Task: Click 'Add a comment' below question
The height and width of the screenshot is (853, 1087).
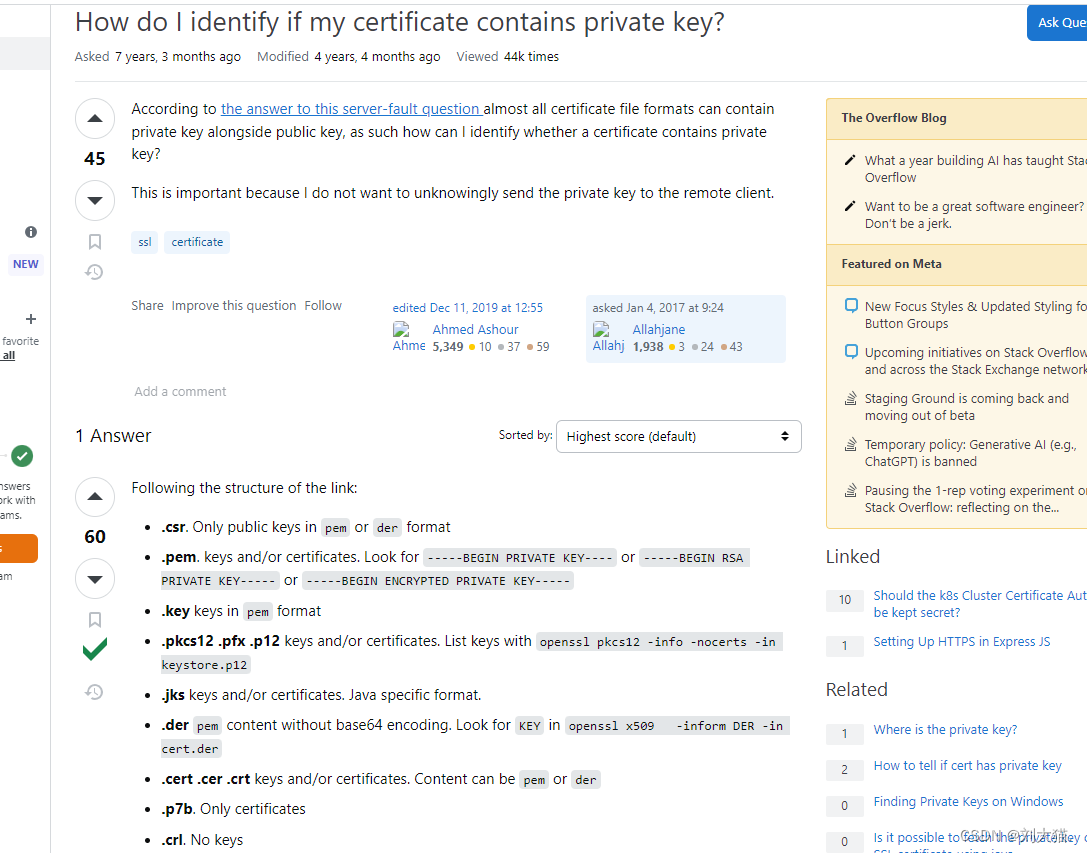Action: pos(180,392)
